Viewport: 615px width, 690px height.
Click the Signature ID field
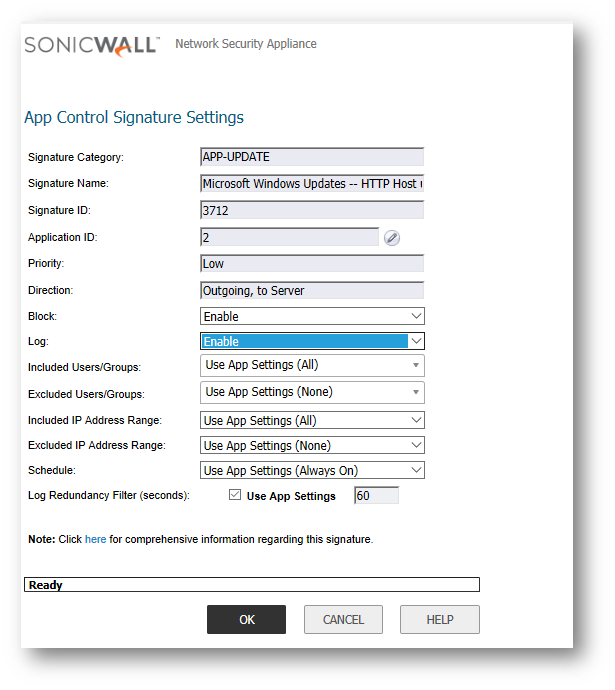312,210
